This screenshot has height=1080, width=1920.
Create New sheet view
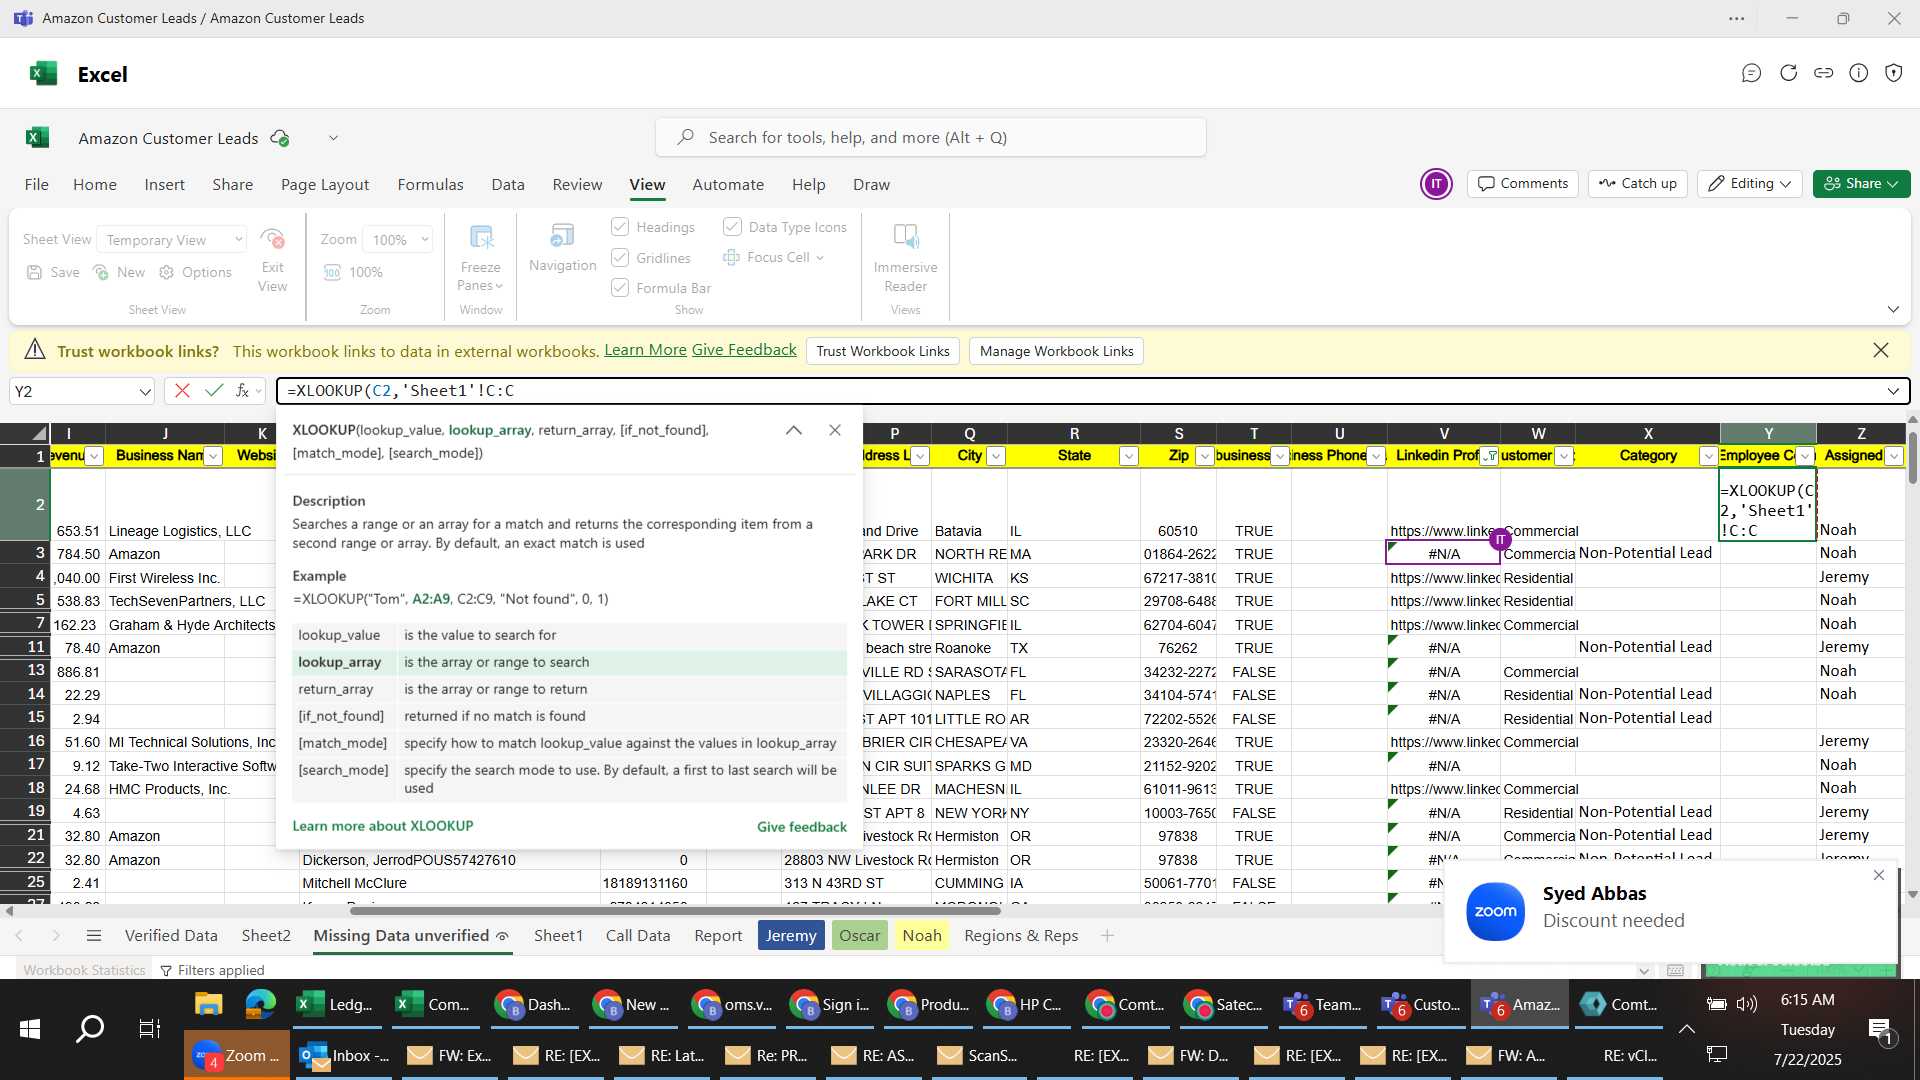pos(101,272)
